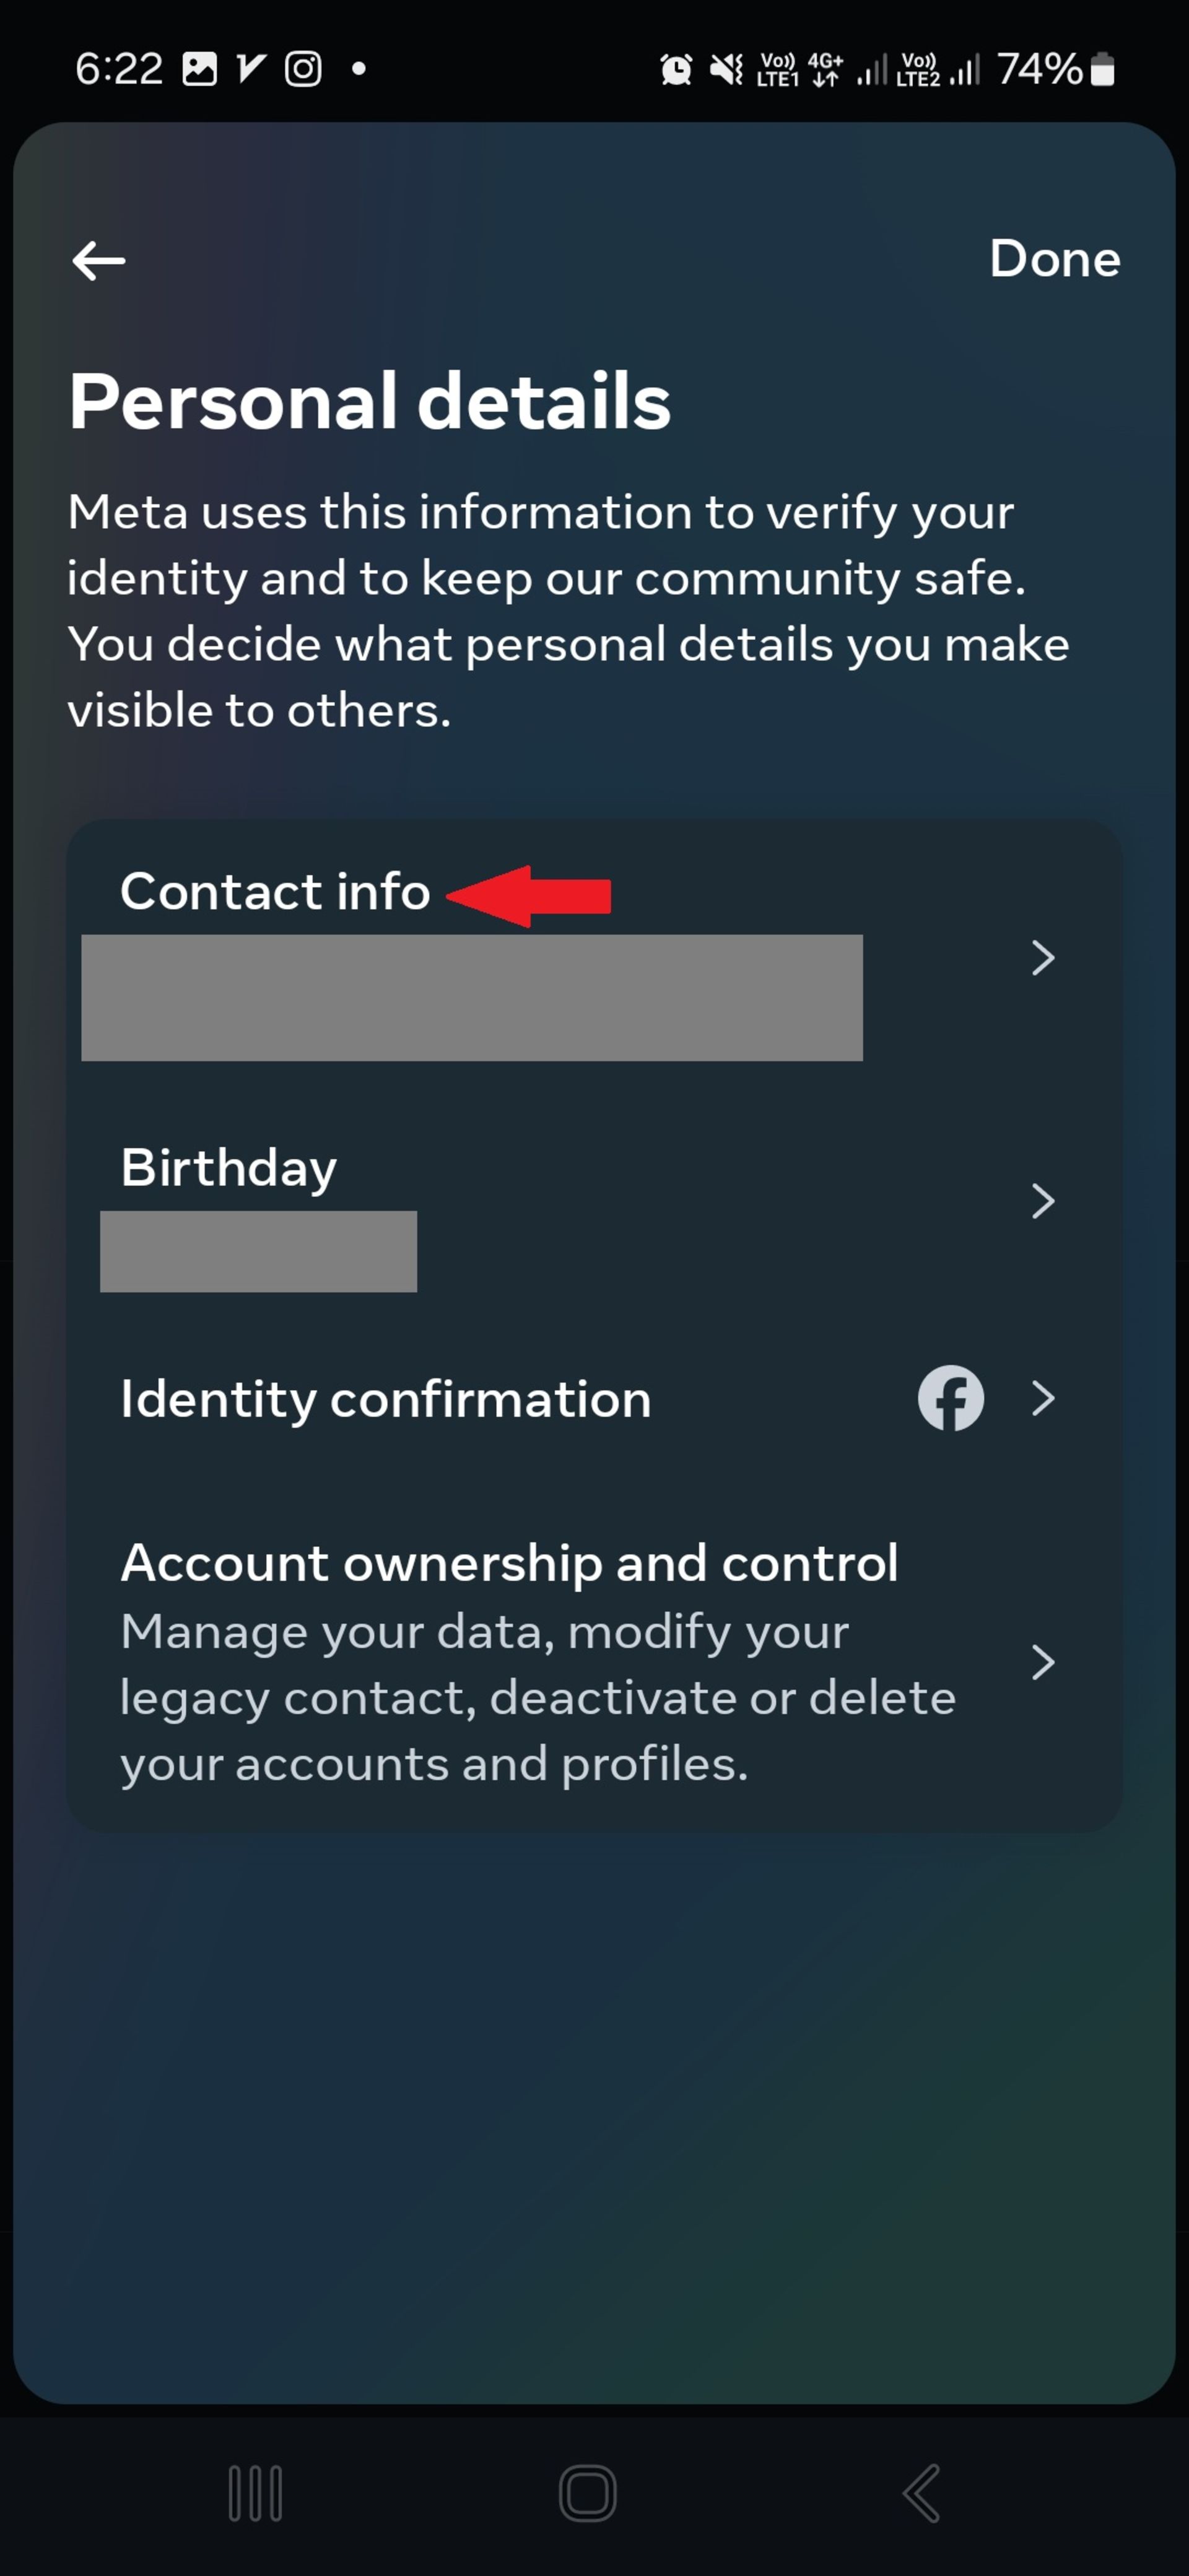Expand Birthday chevron arrow
Viewport: 1189px width, 2576px height.
[1042, 1201]
